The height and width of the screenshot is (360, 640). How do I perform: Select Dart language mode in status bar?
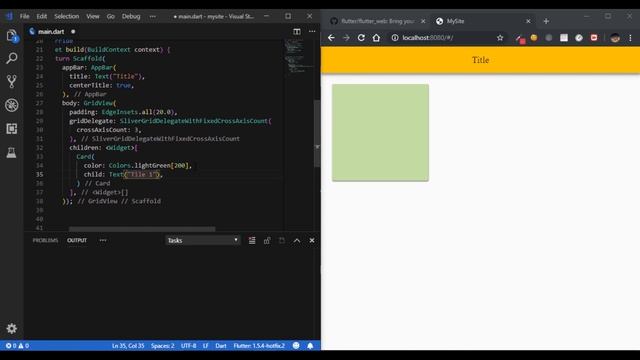[x=221, y=346]
